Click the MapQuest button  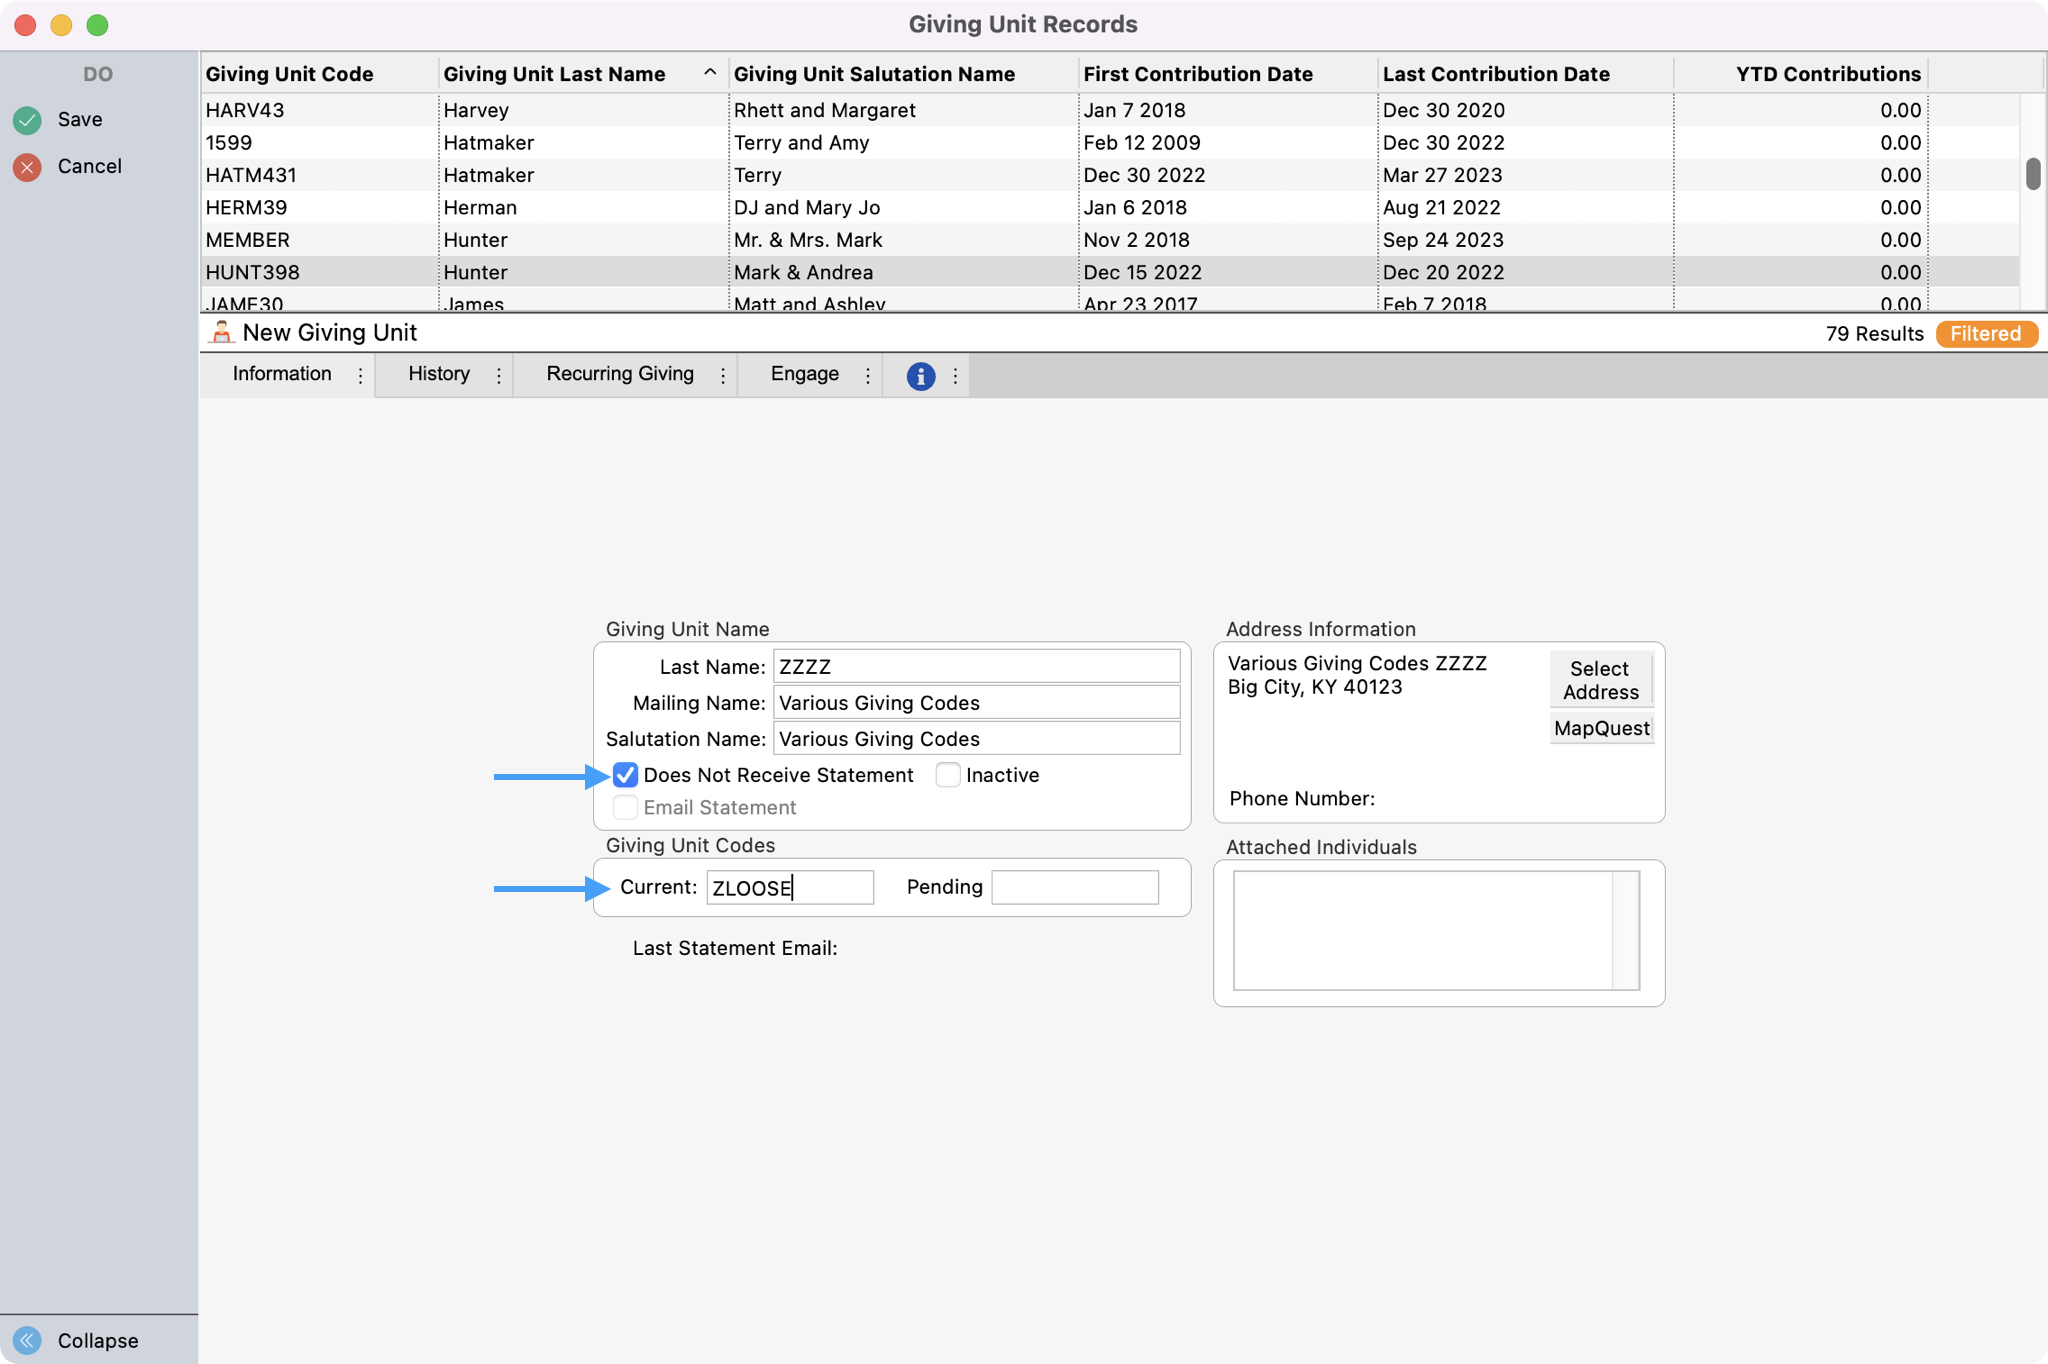pyautogui.click(x=1601, y=728)
